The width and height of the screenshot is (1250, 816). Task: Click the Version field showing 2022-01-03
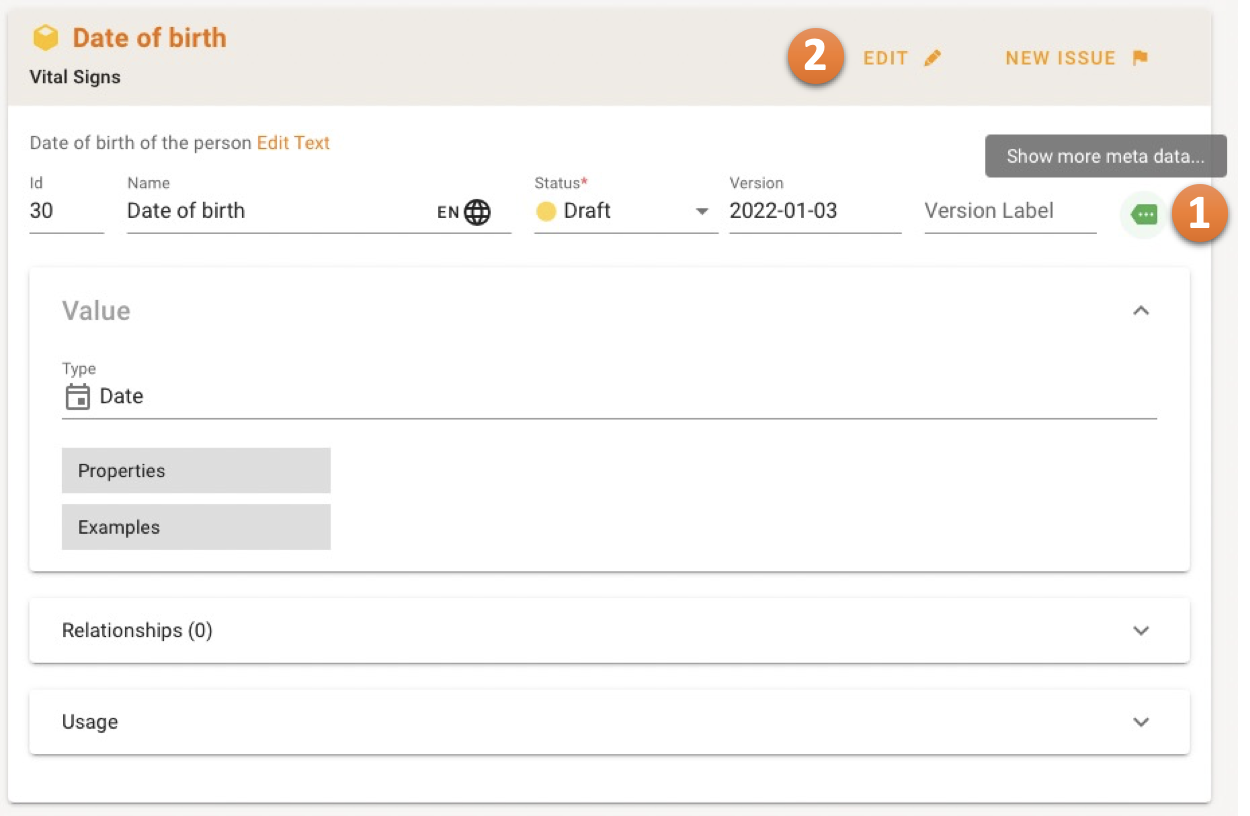click(814, 211)
